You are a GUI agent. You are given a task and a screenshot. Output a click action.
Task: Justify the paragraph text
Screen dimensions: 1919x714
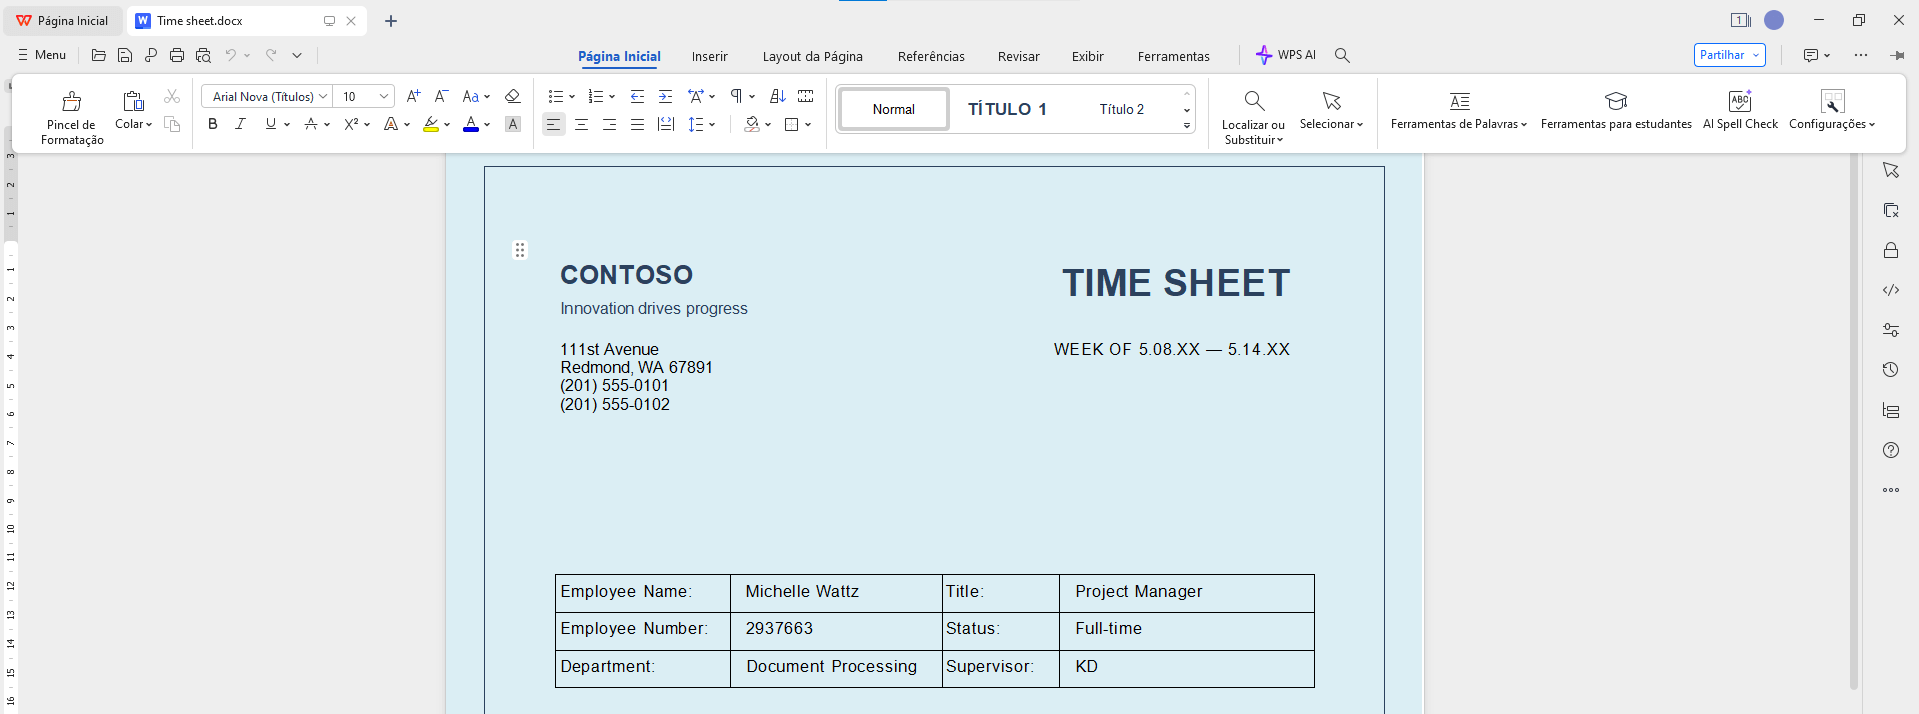[637, 124]
